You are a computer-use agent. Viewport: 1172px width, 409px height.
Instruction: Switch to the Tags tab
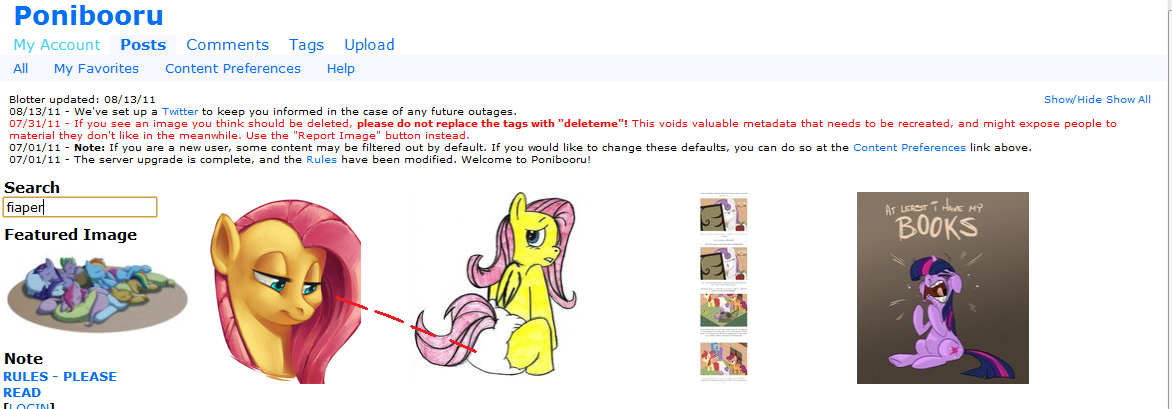(306, 45)
